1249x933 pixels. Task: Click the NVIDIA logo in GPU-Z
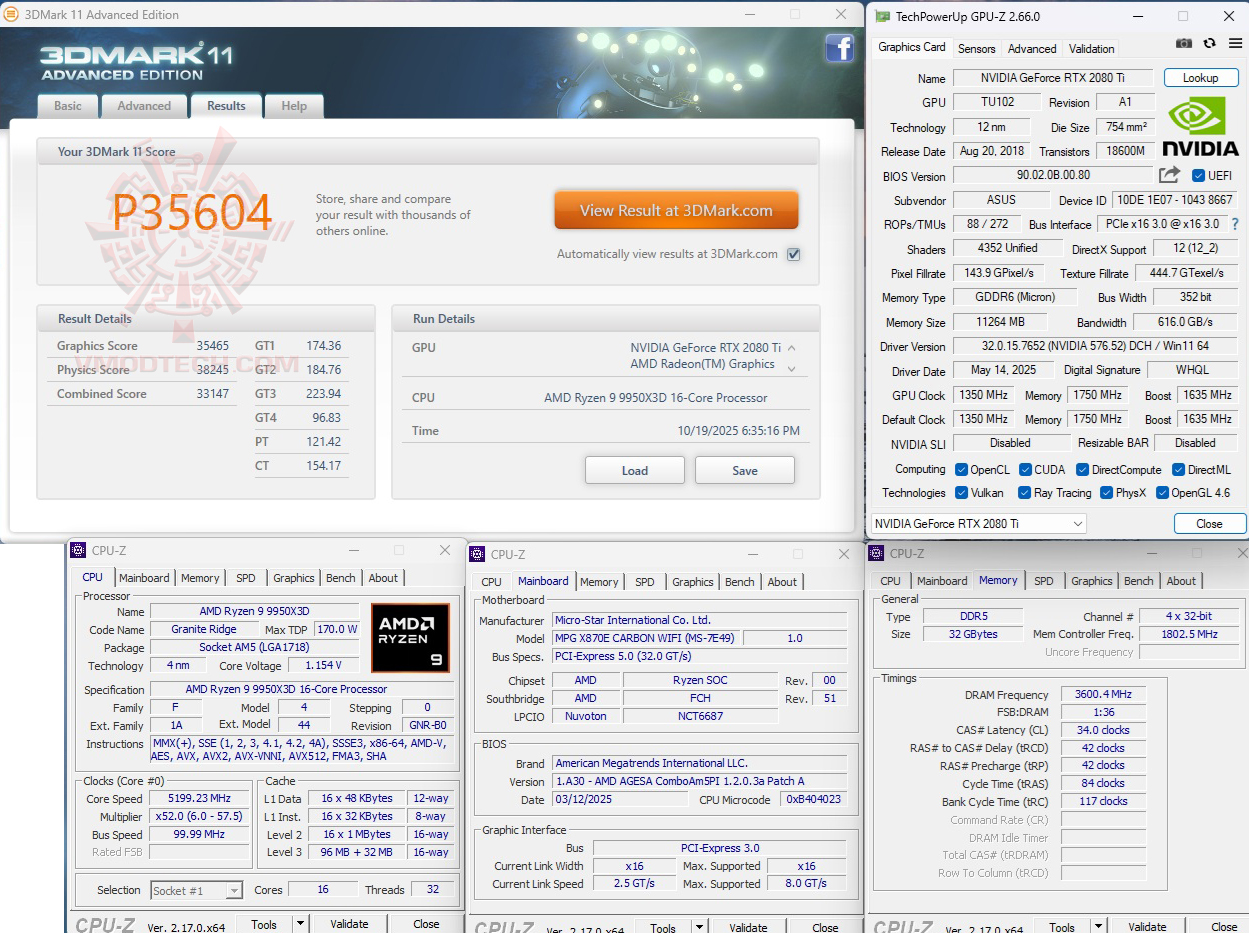click(1200, 126)
